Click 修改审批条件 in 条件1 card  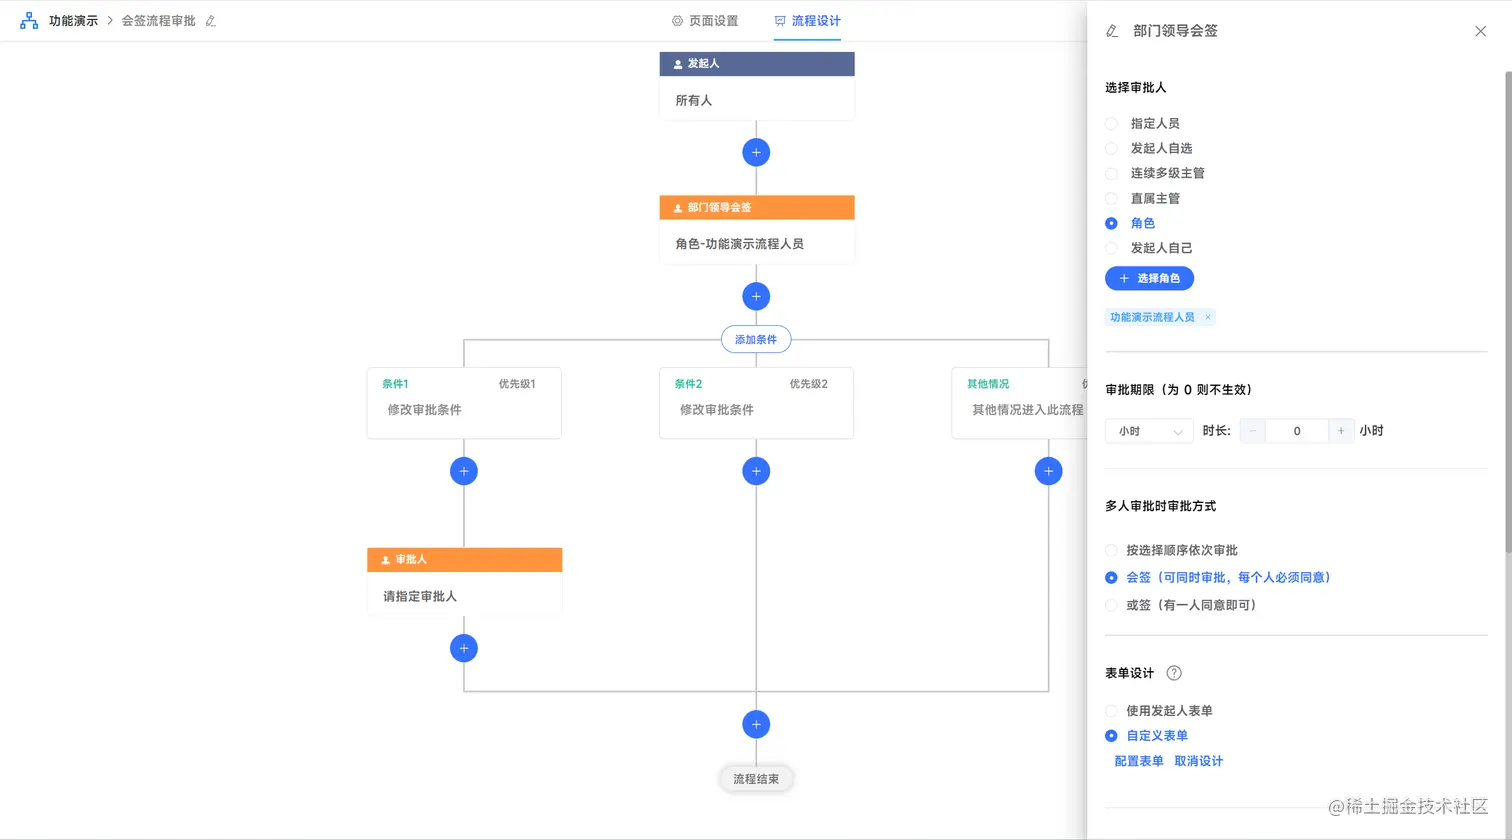click(x=425, y=410)
